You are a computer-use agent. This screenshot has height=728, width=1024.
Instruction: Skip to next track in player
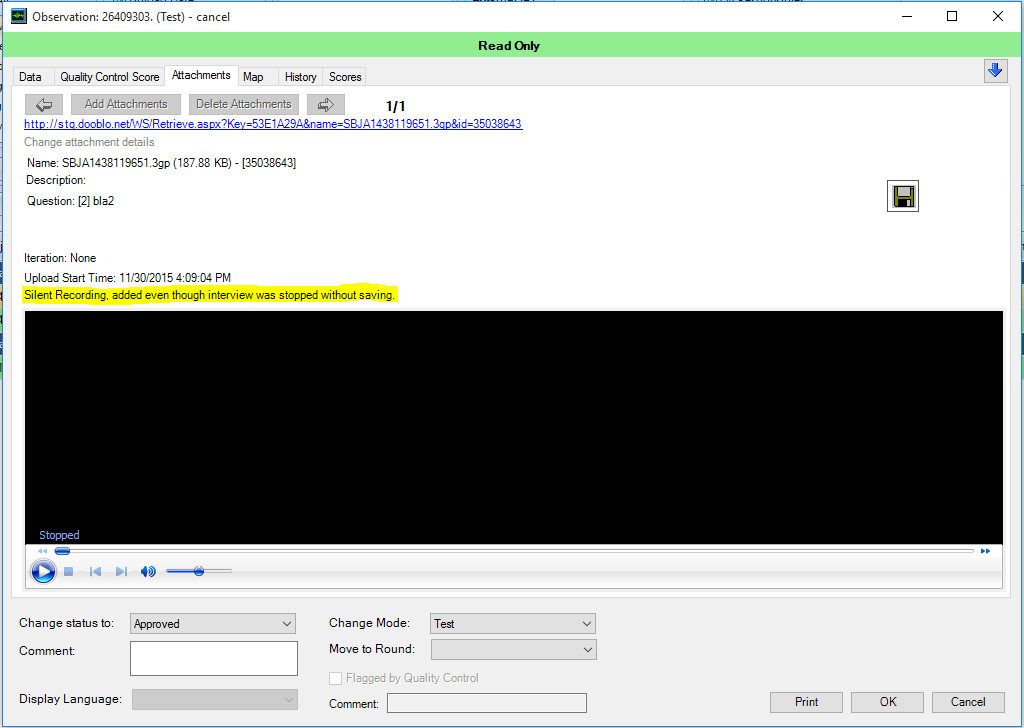121,572
